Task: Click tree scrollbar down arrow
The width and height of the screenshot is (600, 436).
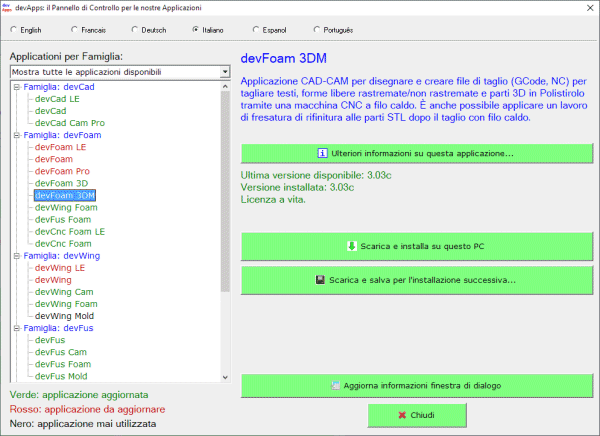Action: click(225, 377)
